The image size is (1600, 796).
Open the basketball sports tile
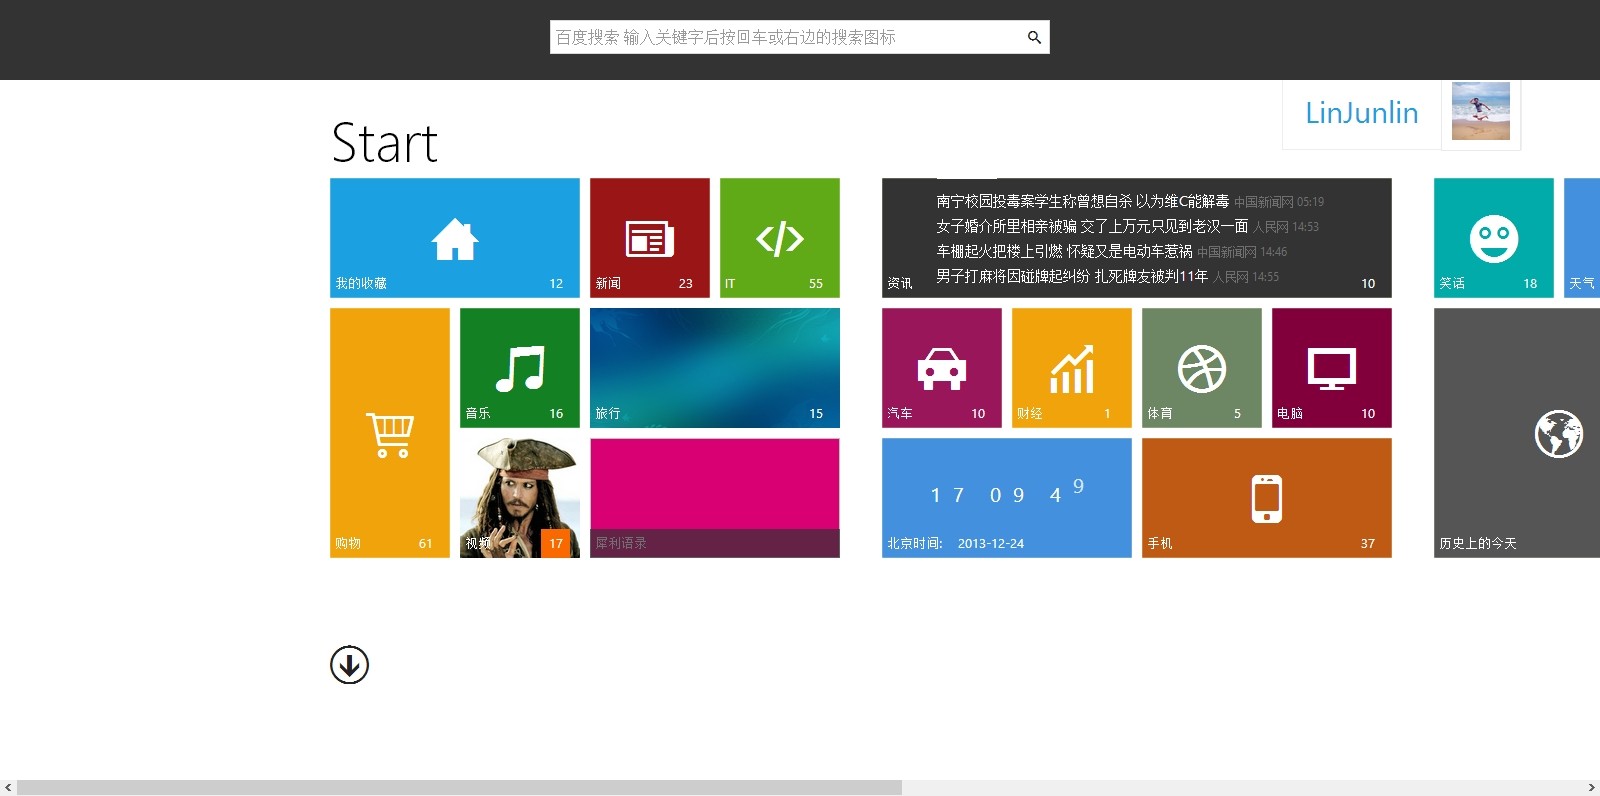click(1201, 368)
